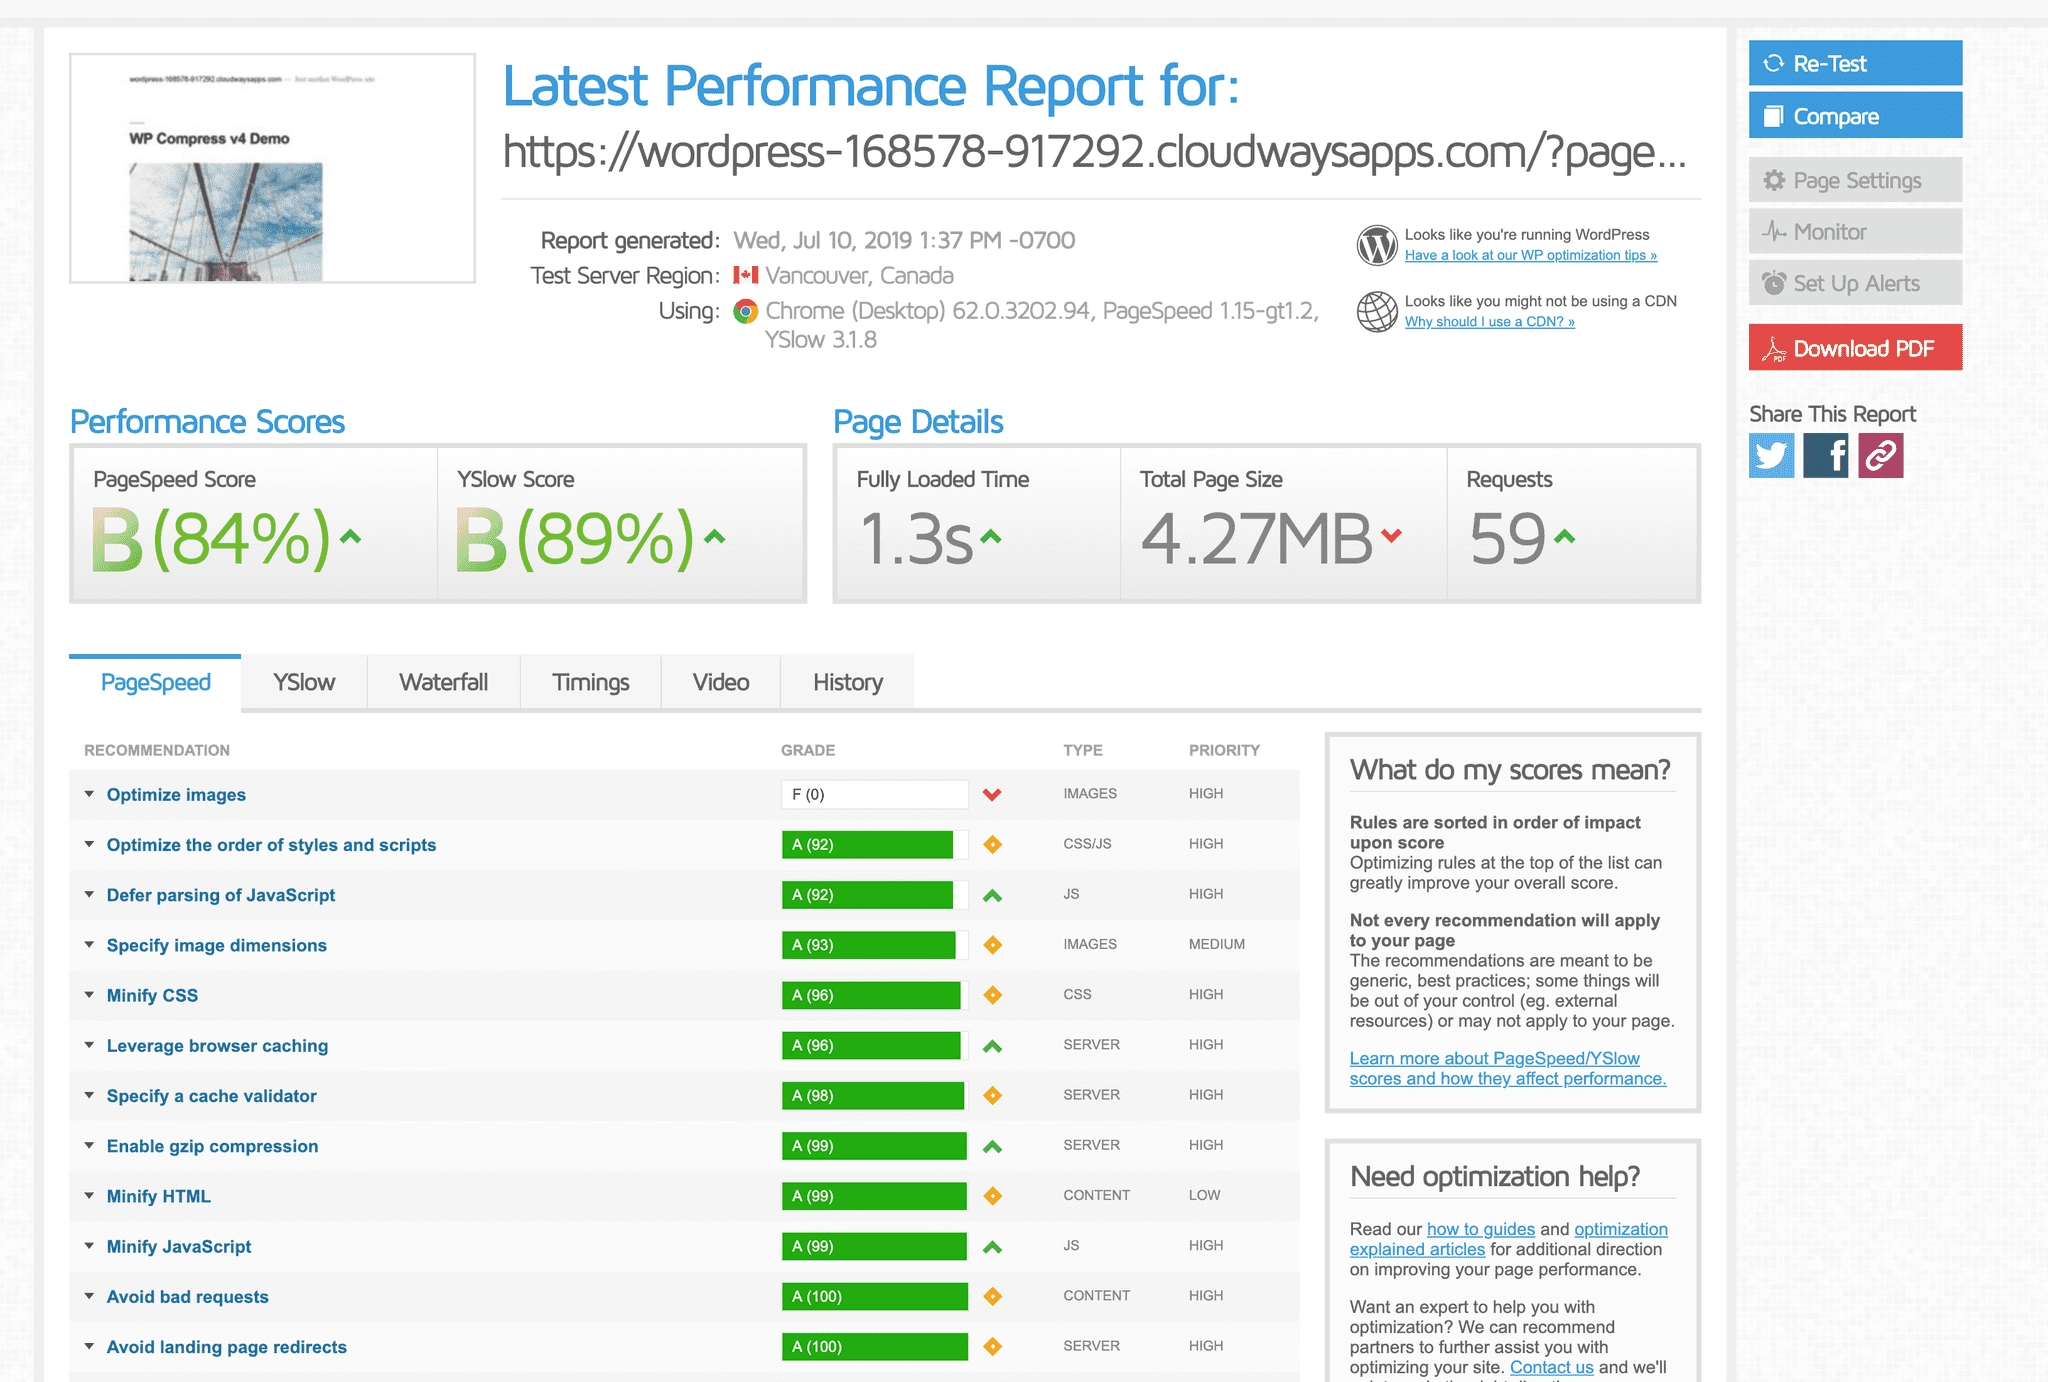Click the 'optimization explained articles' link
Screen dimensions: 2048x1382
[x=1508, y=1239]
